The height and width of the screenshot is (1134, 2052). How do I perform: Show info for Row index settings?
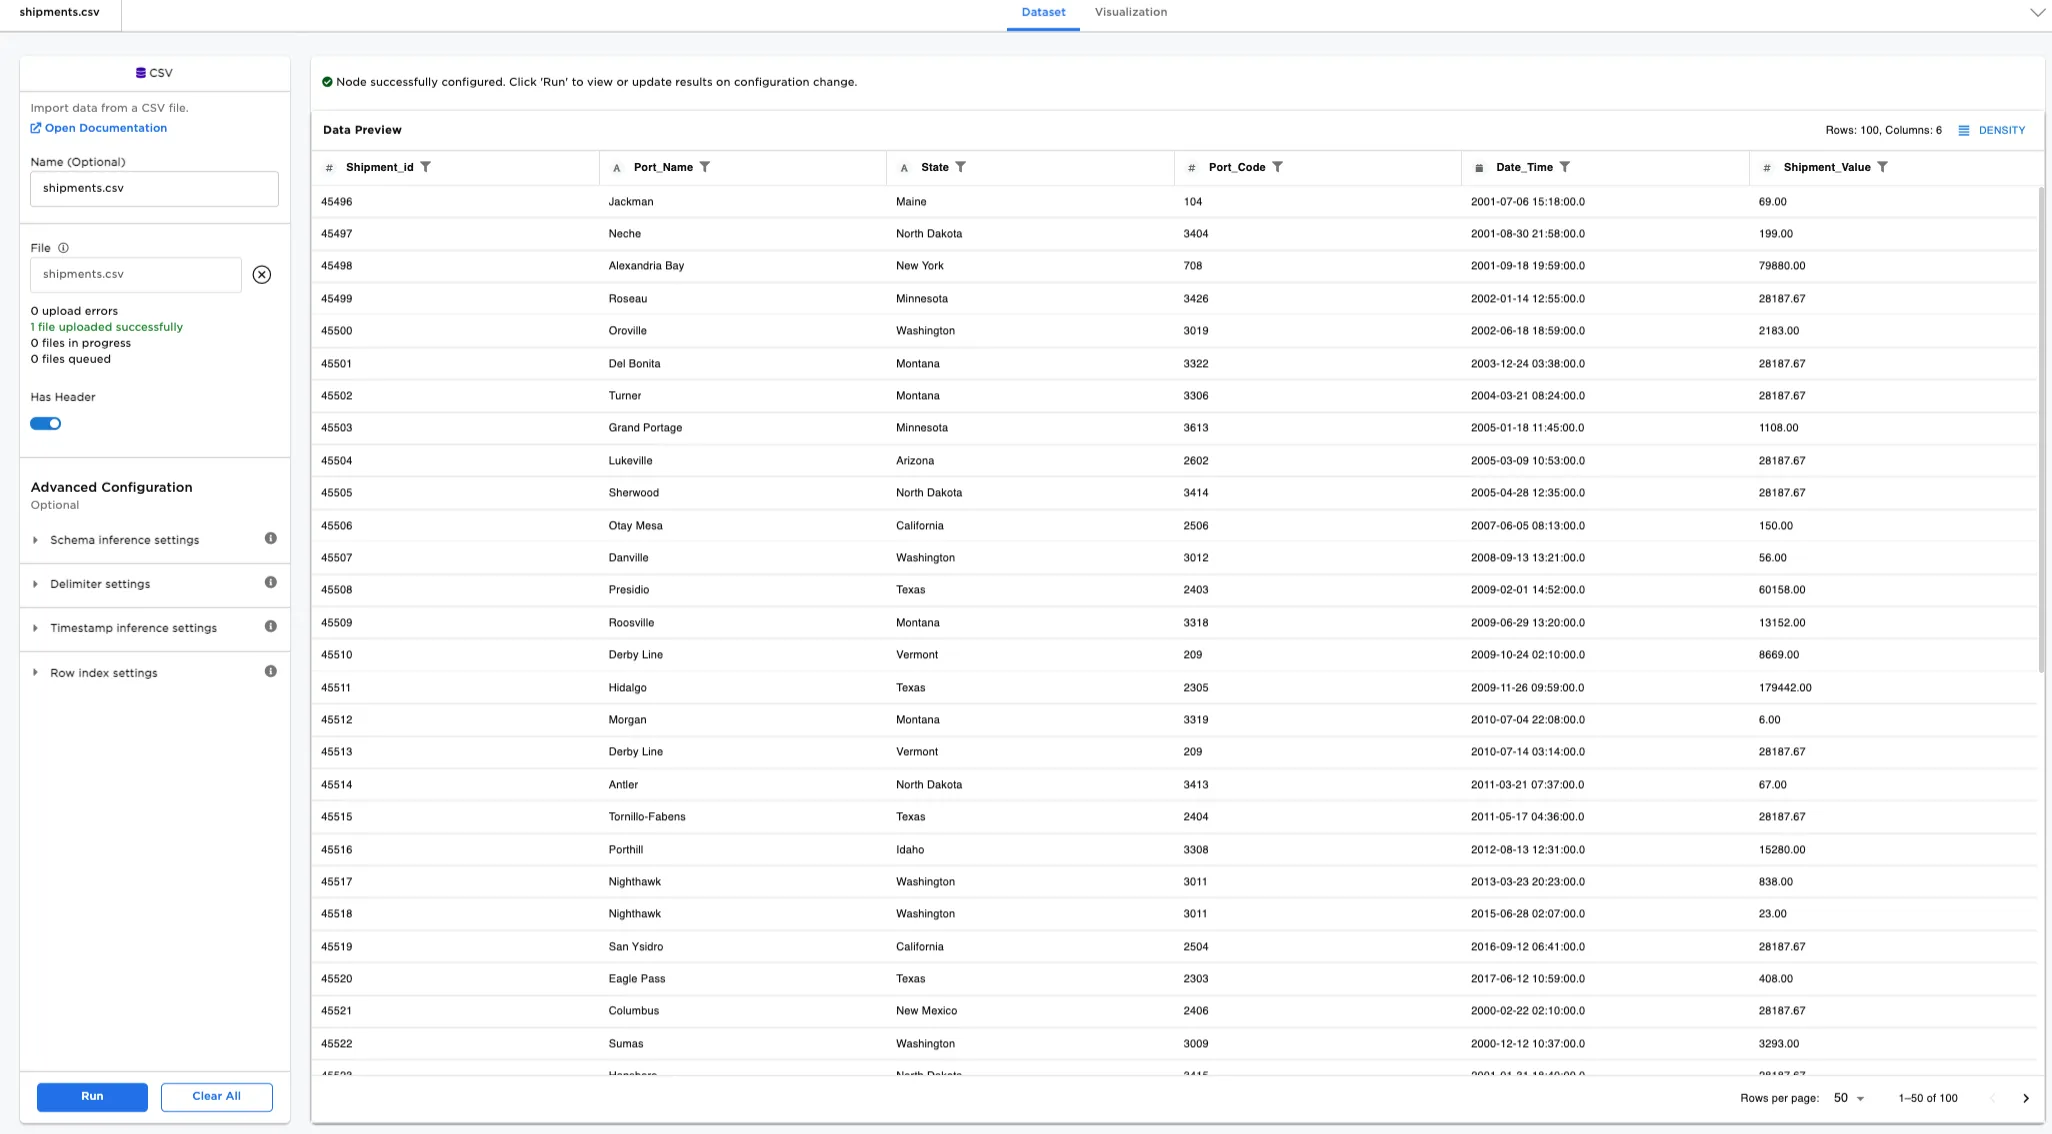(271, 672)
